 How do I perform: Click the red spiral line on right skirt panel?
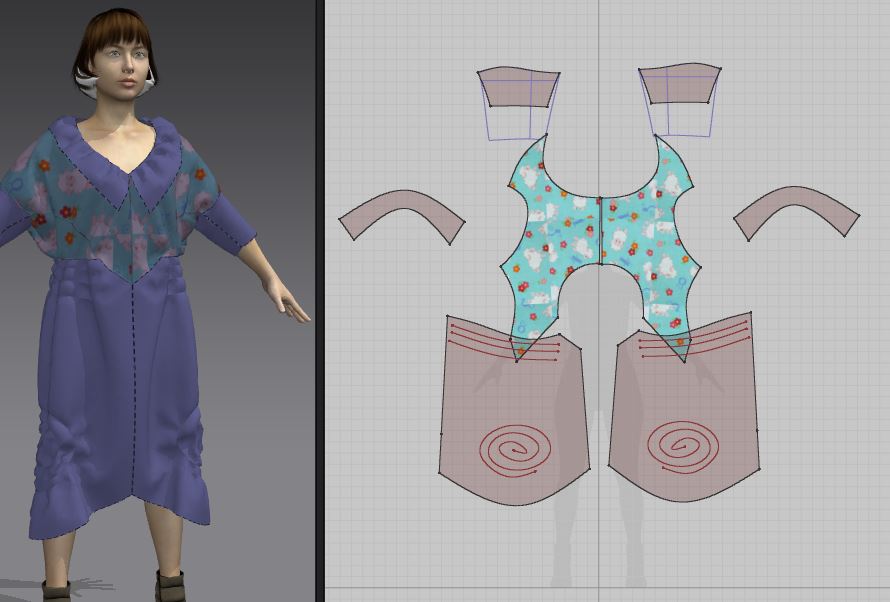683,447
